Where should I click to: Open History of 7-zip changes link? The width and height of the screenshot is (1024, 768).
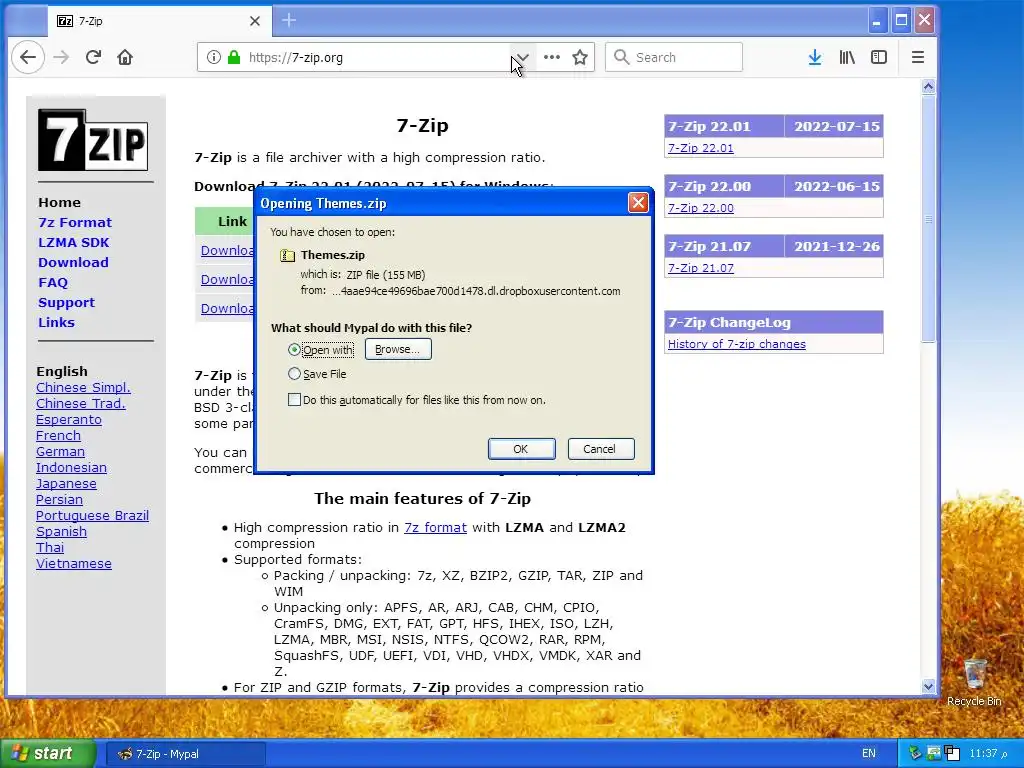(x=737, y=344)
